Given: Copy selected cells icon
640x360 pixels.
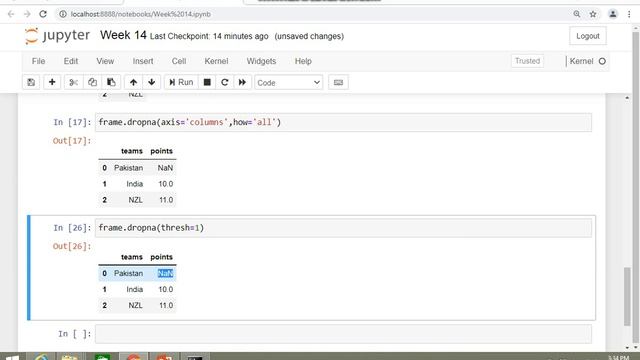Looking at the screenshot, I should [x=92, y=82].
